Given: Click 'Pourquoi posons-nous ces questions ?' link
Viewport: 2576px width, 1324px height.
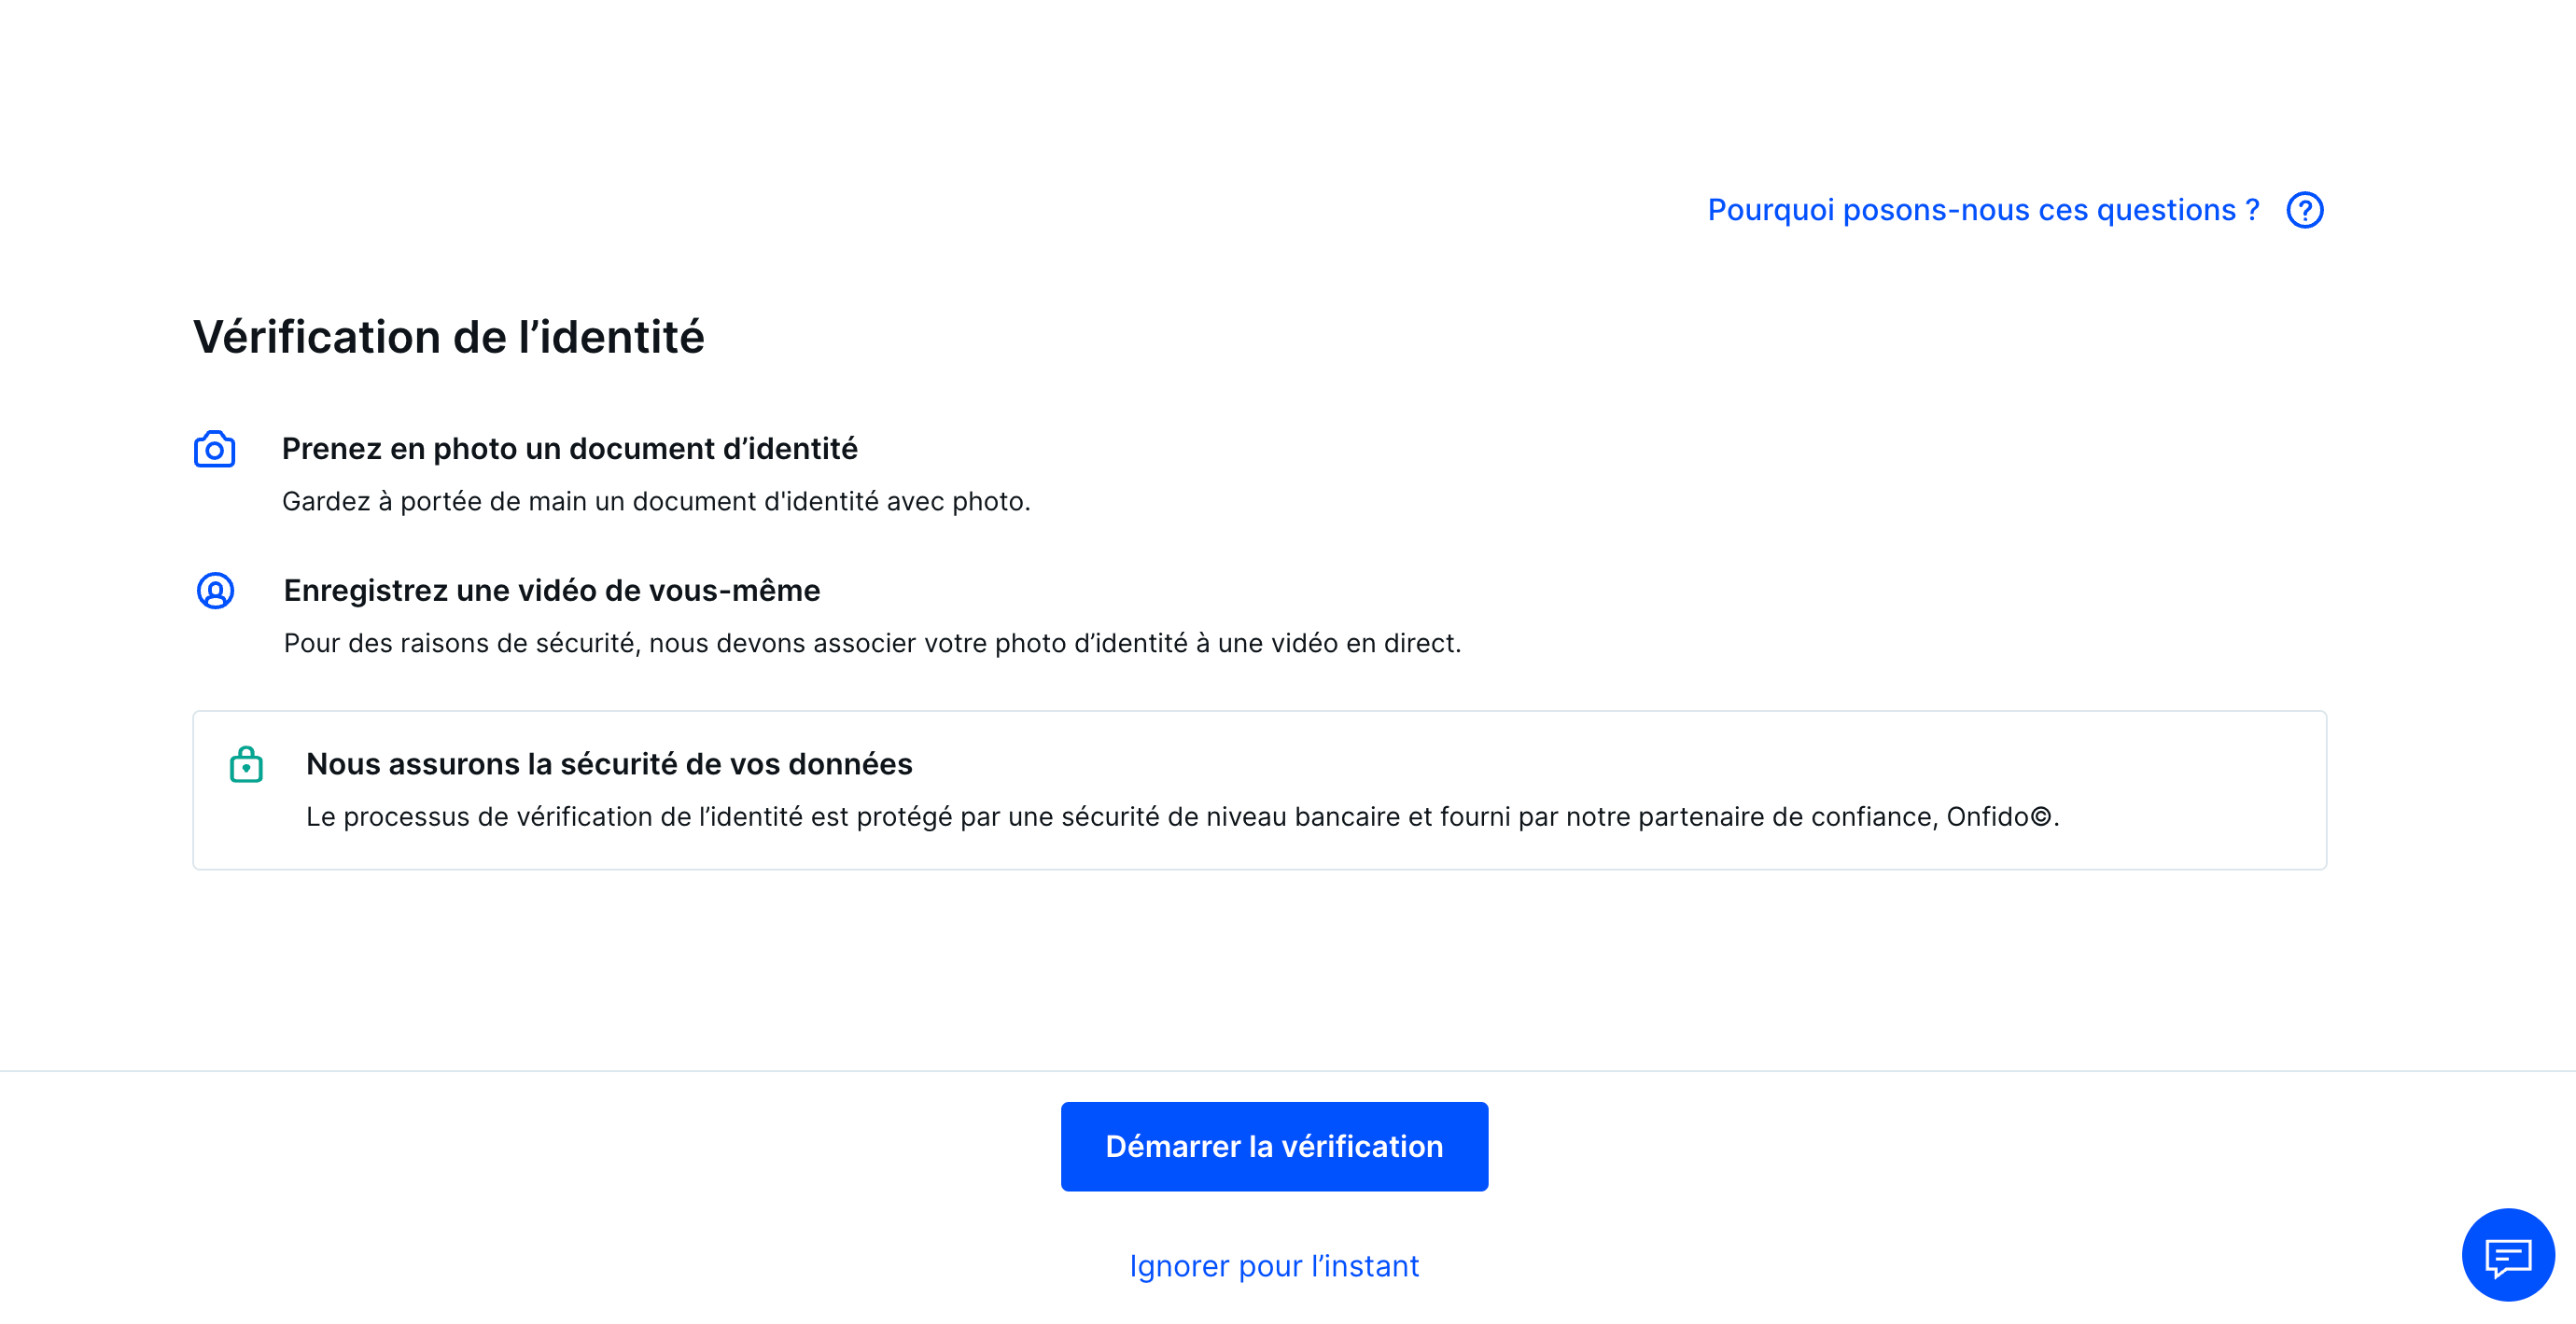Looking at the screenshot, I should pos(1983,210).
